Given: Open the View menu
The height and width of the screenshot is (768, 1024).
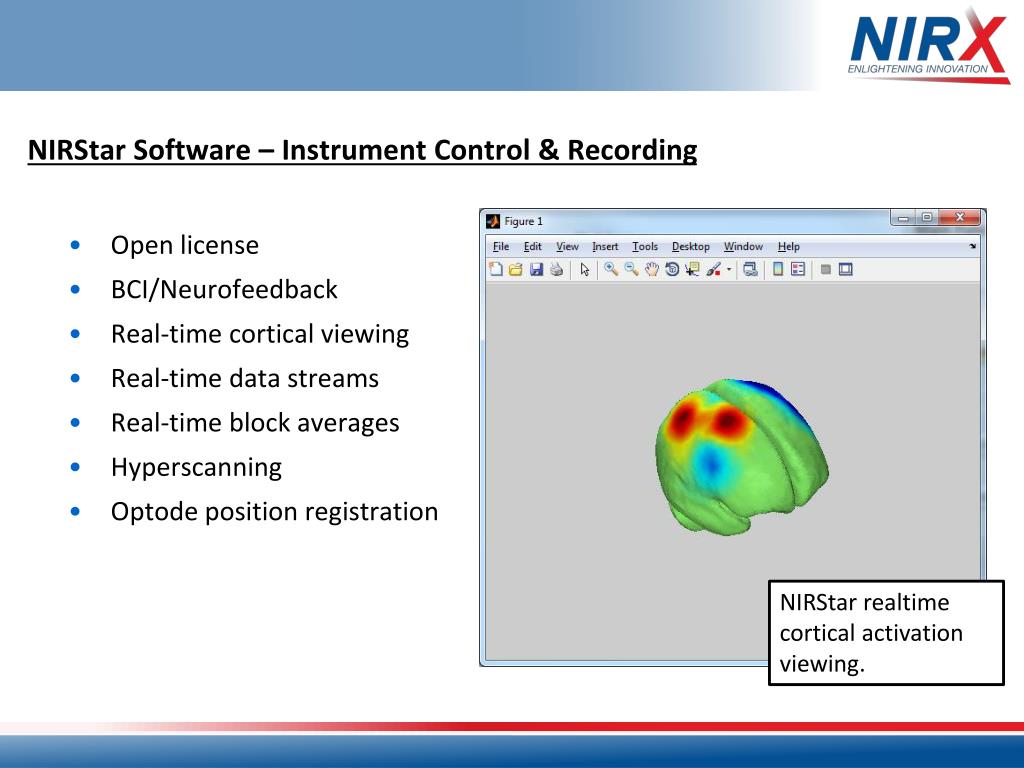Looking at the screenshot, I should pos(567,246).
